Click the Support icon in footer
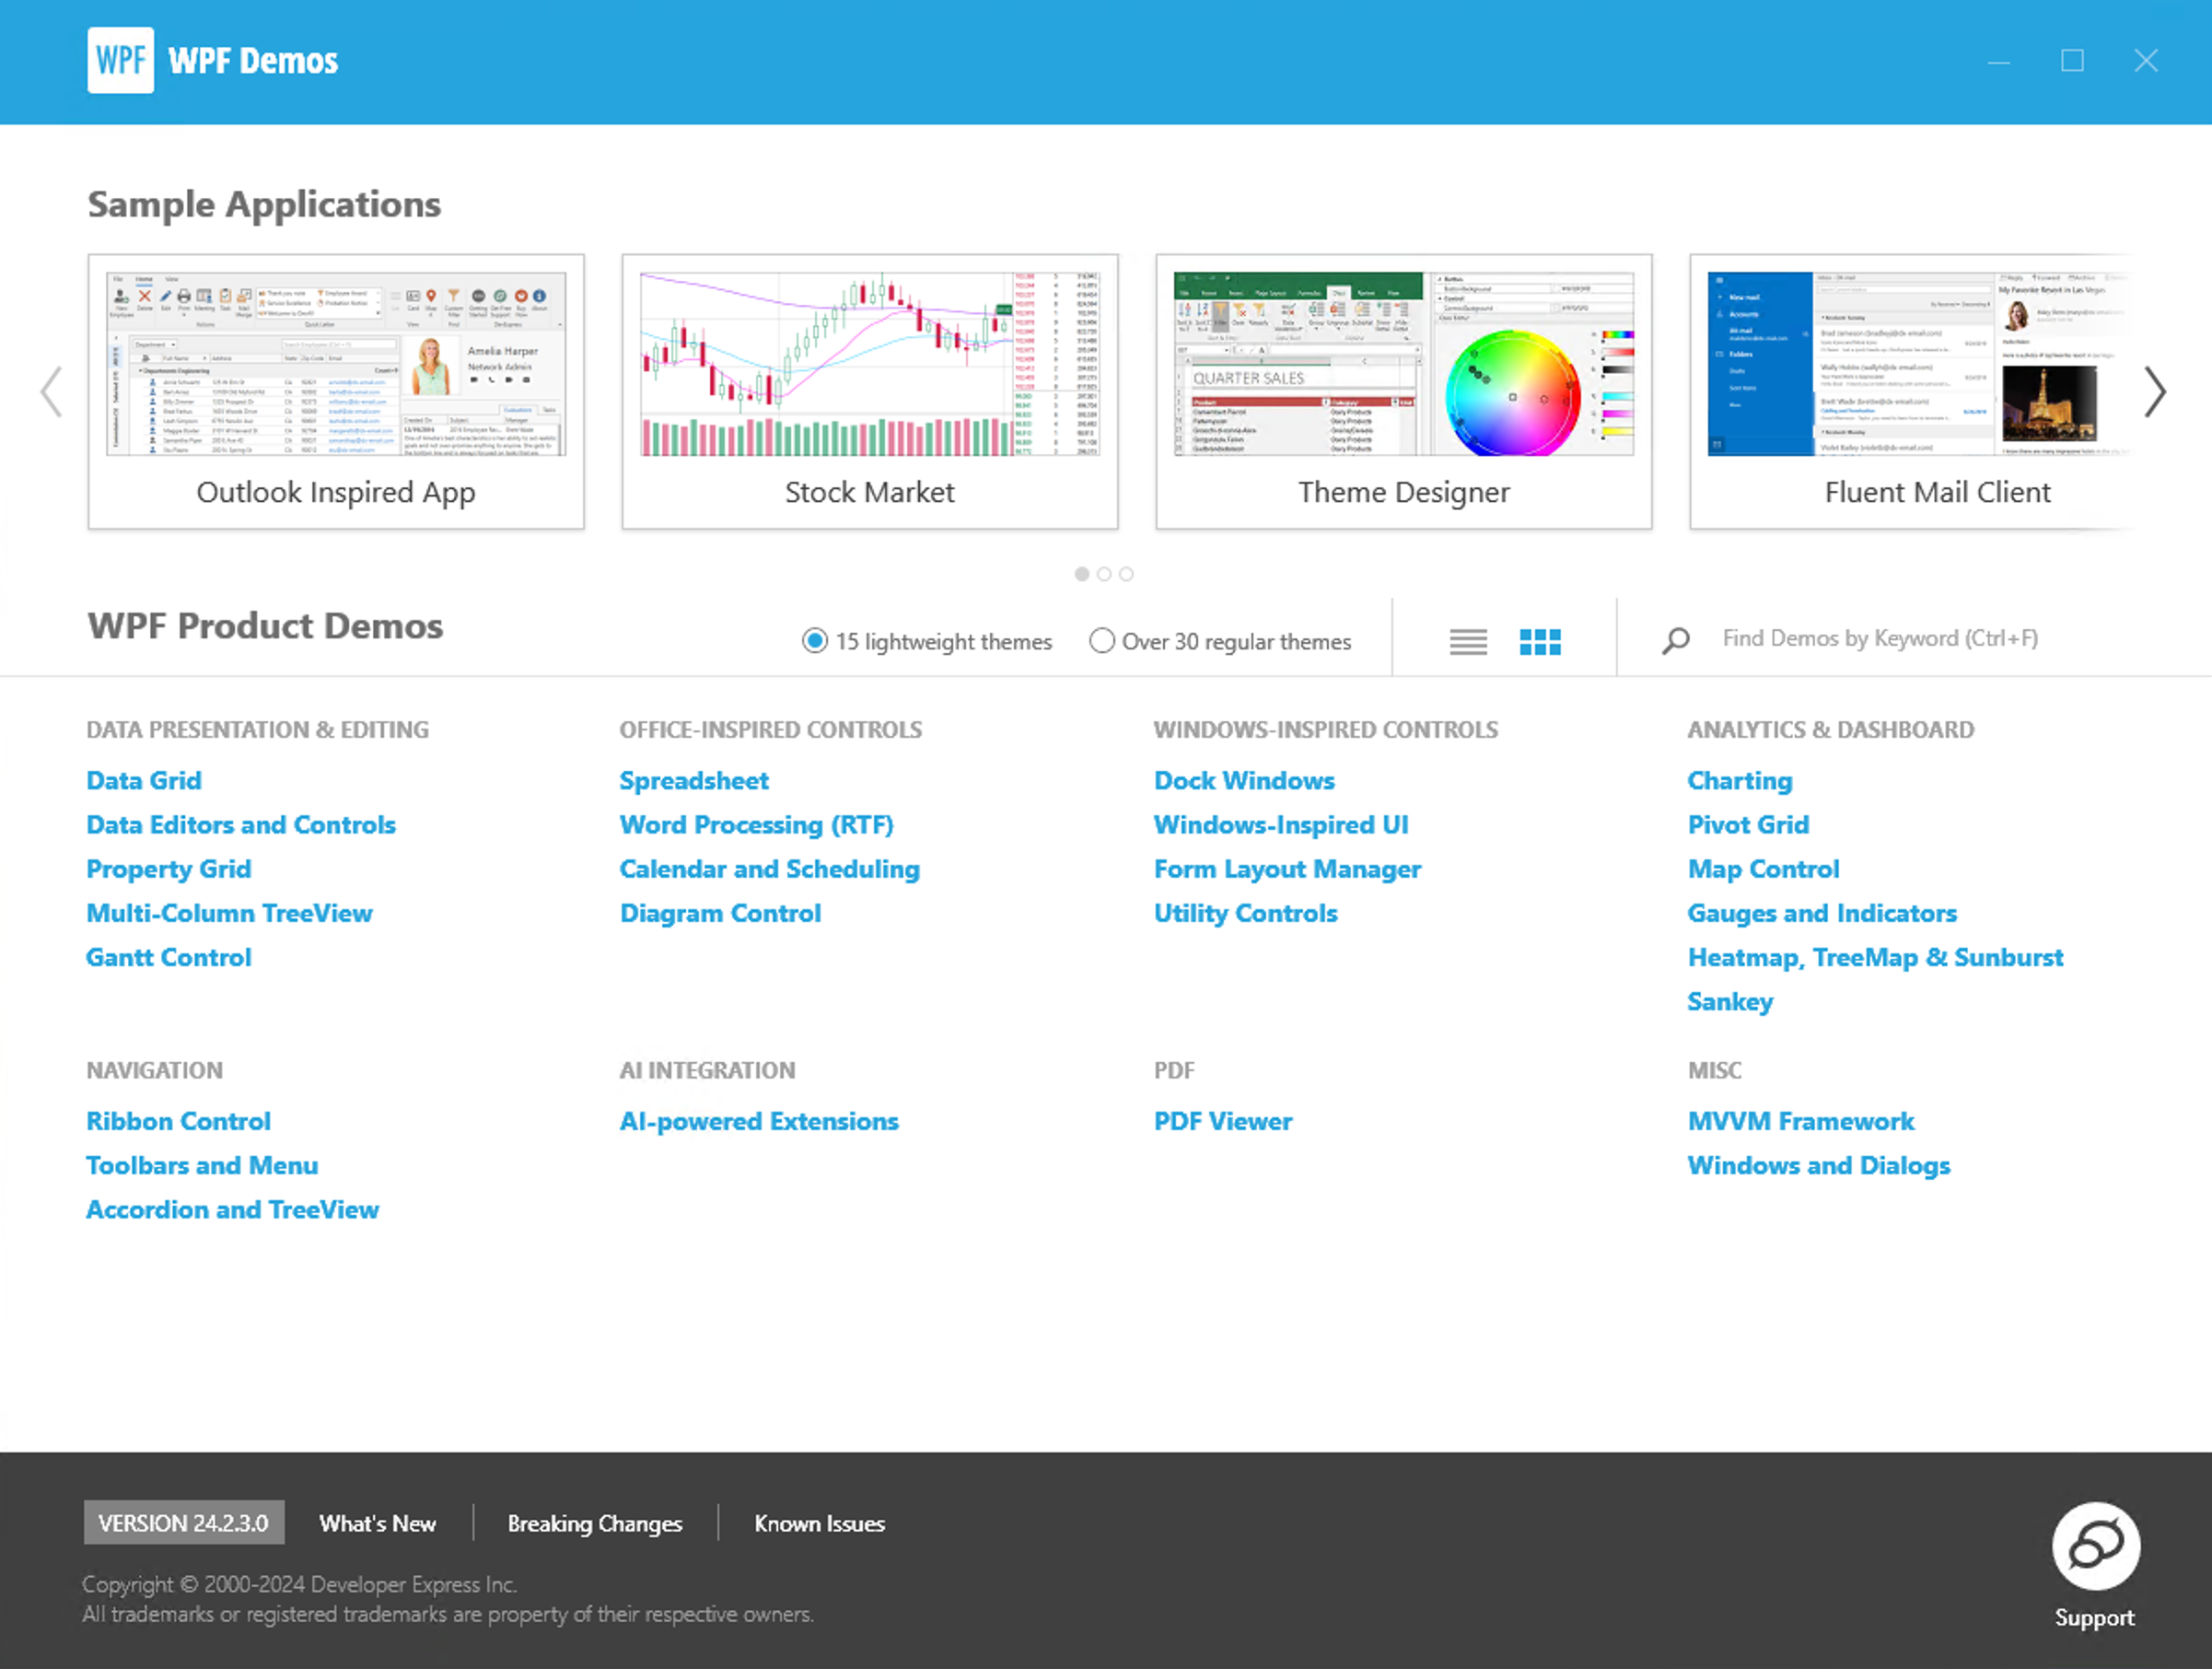 click(2094, 1546)
